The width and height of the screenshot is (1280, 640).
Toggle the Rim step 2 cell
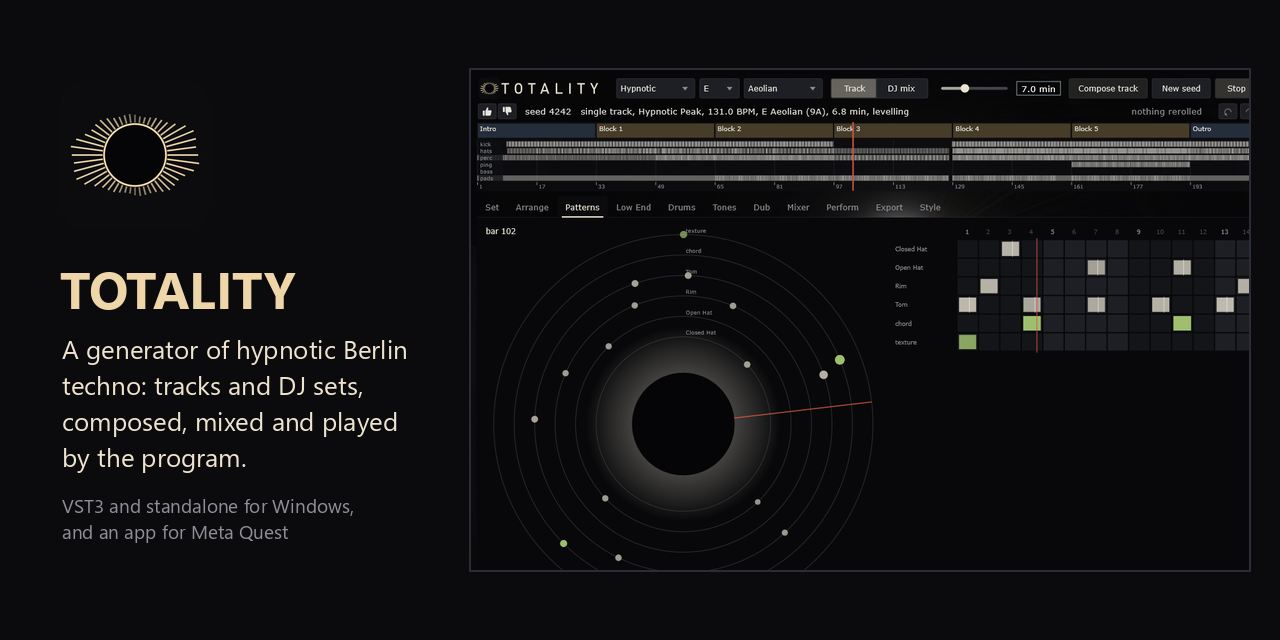point(989,286)
